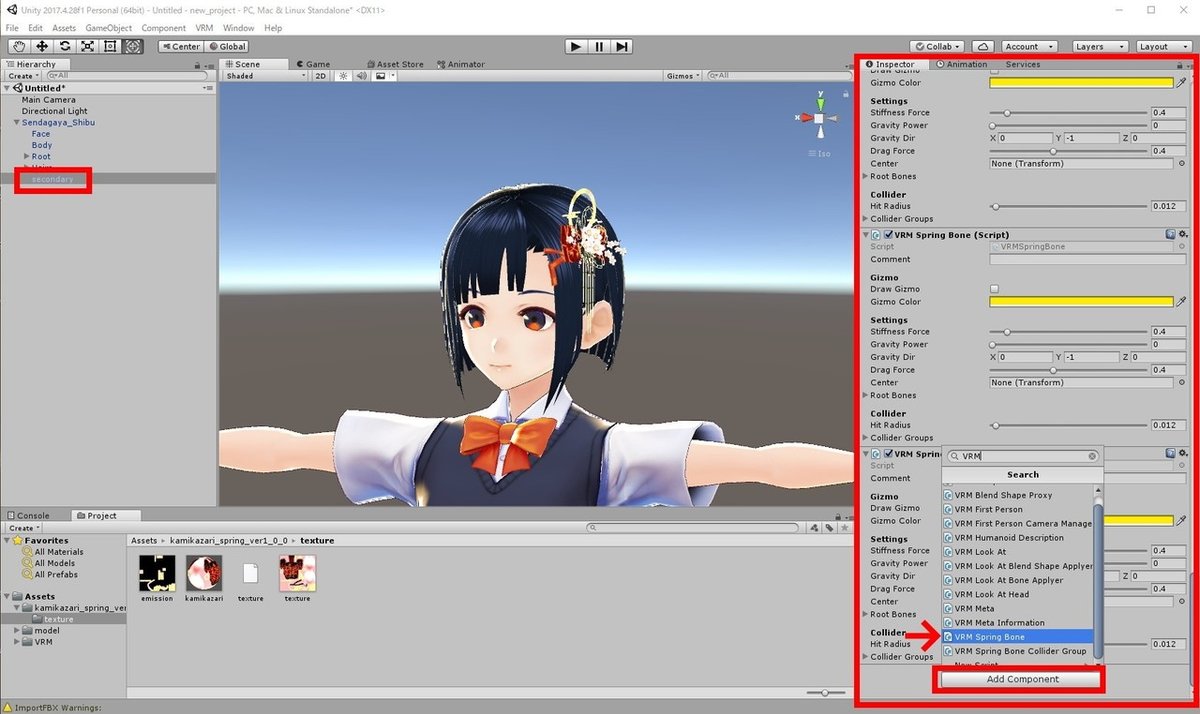Open the Component menu

(x=164, y=28)
